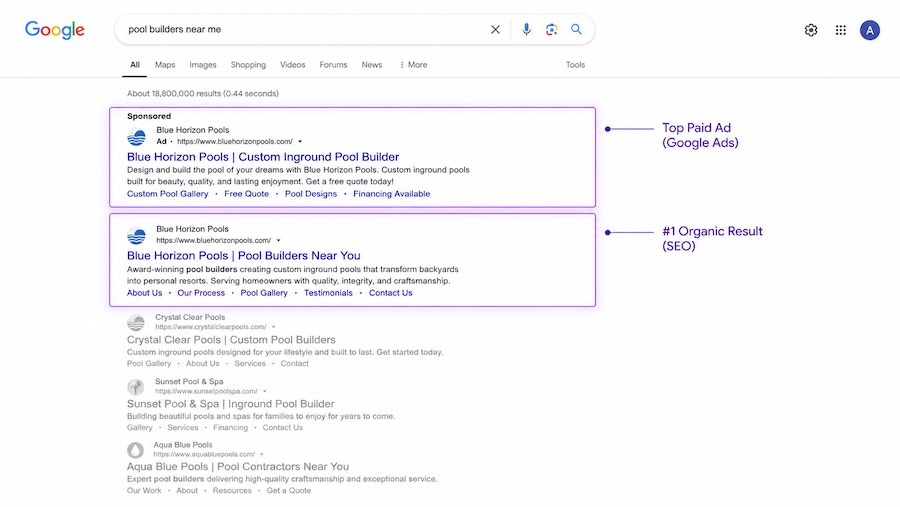Open Our Work sitelink
Image resolution: width=900 pixels, height=507 pixels.
[144, 491]
